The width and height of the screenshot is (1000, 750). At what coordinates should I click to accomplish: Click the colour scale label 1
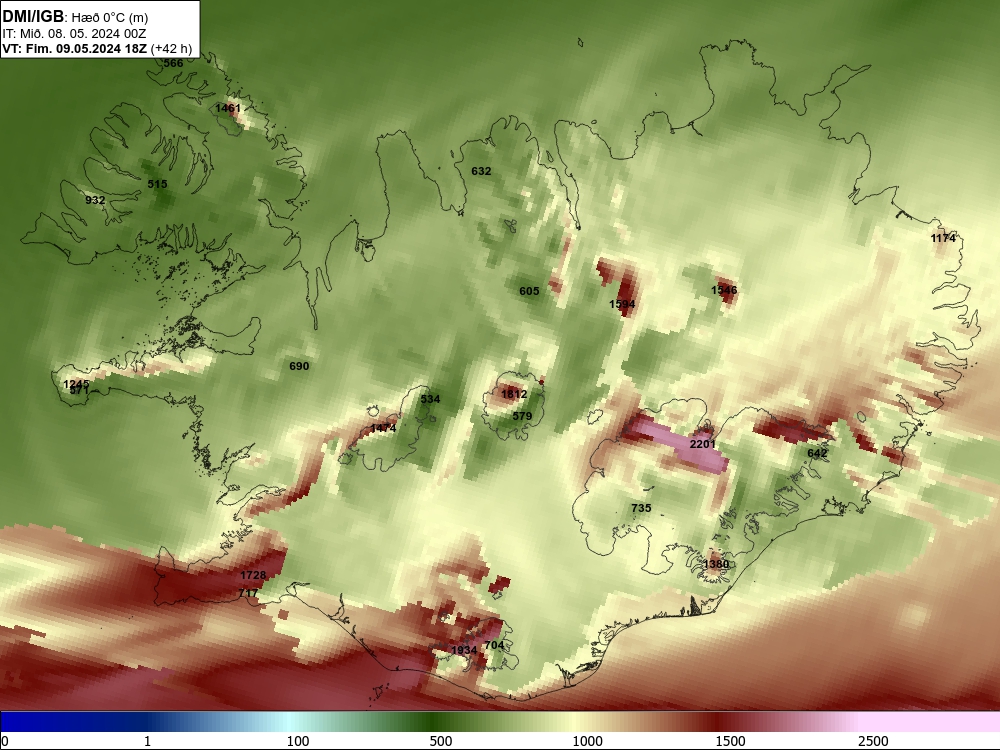pyautogui.click(x=147, y=741)
